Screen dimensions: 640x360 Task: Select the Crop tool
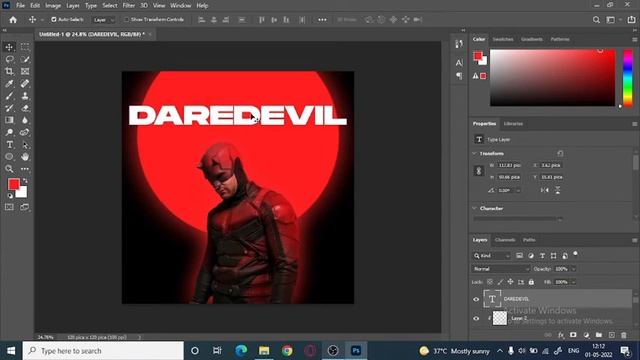[9, 71]
